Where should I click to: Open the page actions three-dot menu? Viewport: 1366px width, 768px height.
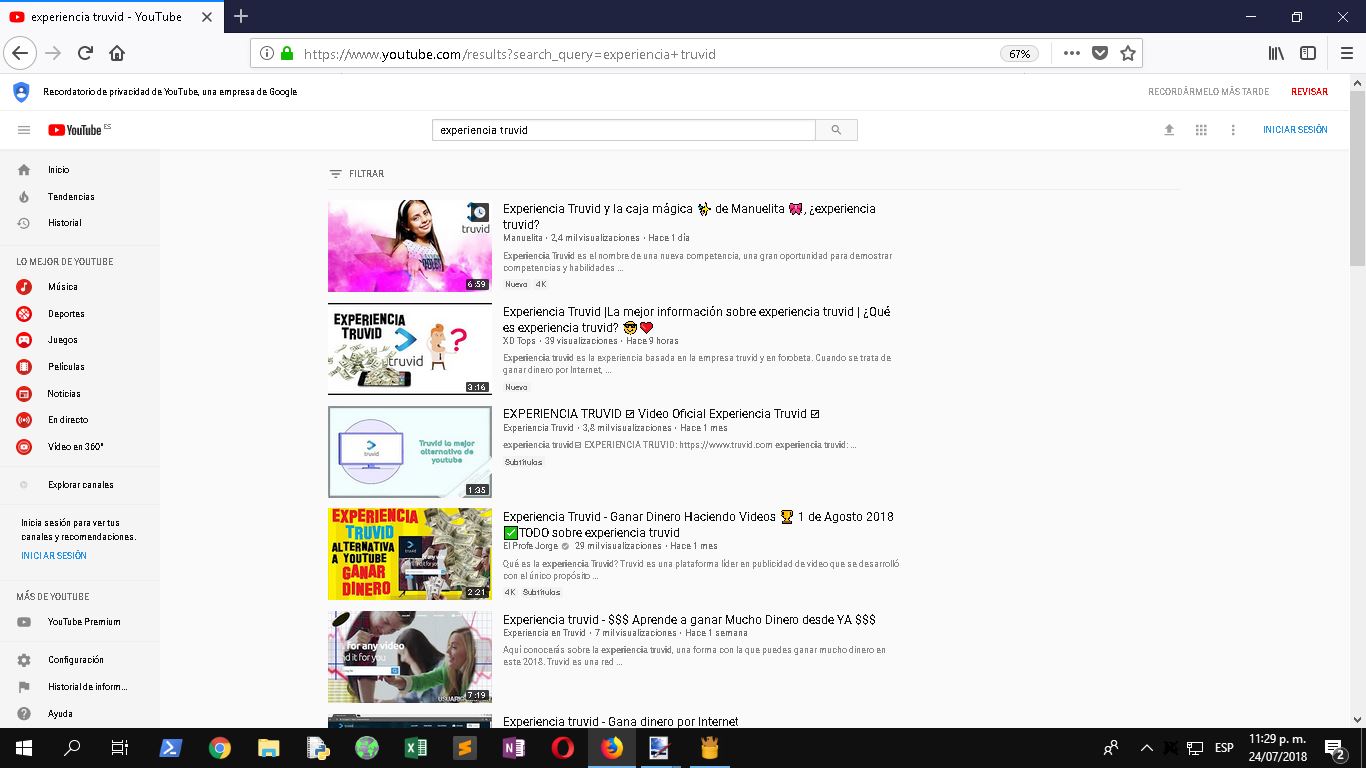coord(1071,54)
